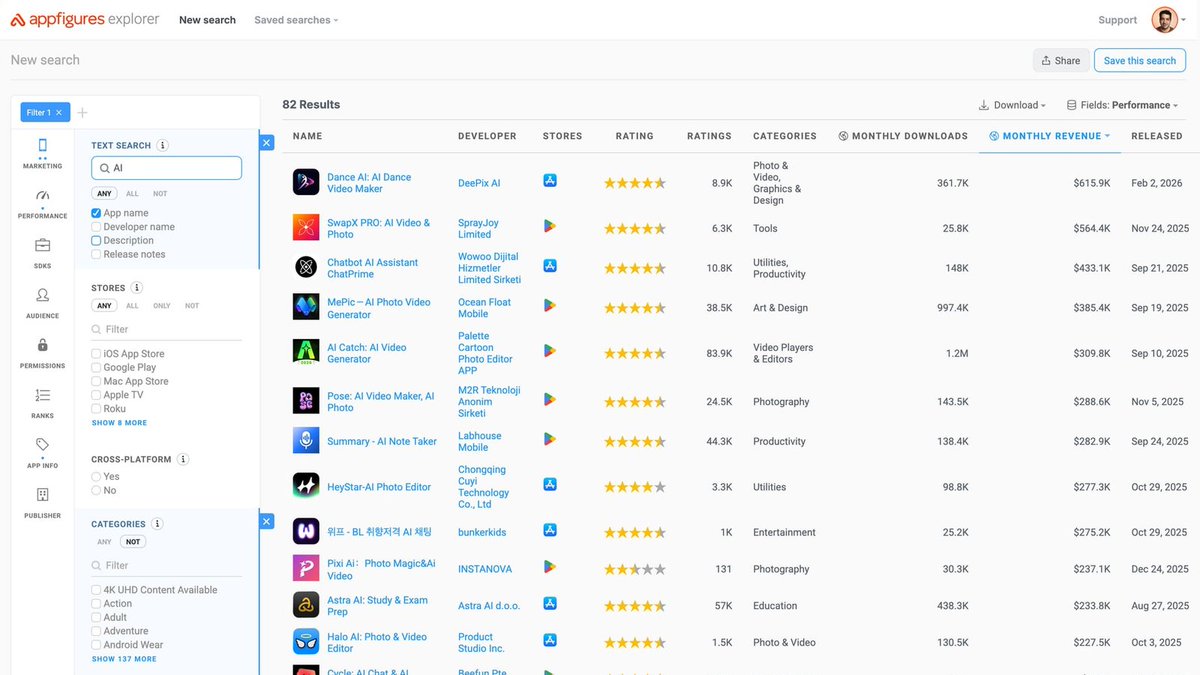1200x675 pixels.
Task: Sort by Monthly Downloads column
Action: [903, 136]
